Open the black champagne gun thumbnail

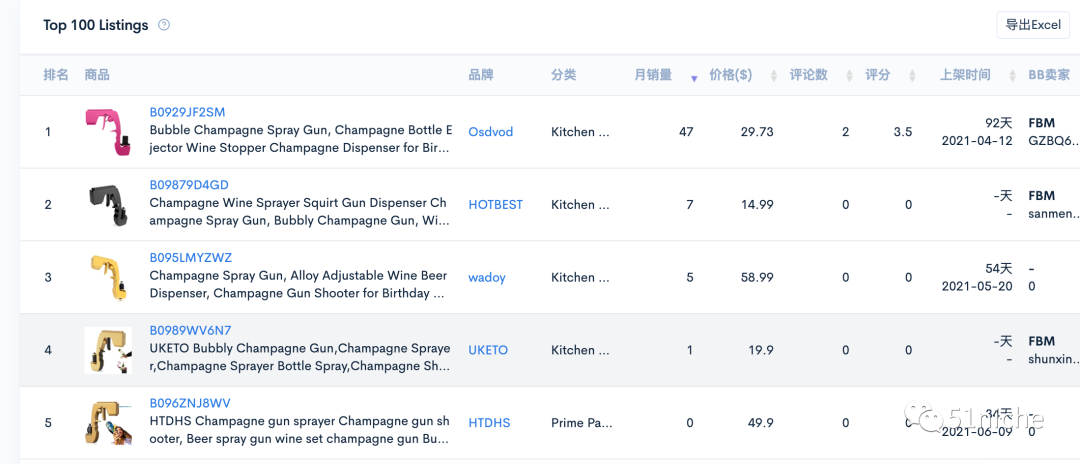click(x=108, y=205)
